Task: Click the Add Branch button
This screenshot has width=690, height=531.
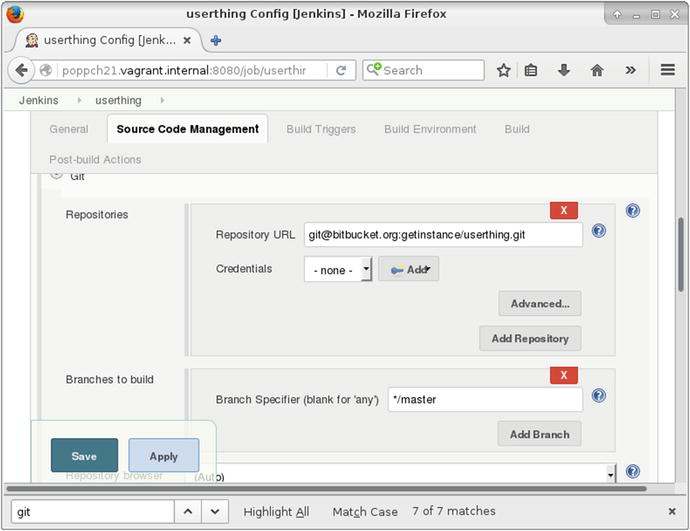Action: coord(540,434)
